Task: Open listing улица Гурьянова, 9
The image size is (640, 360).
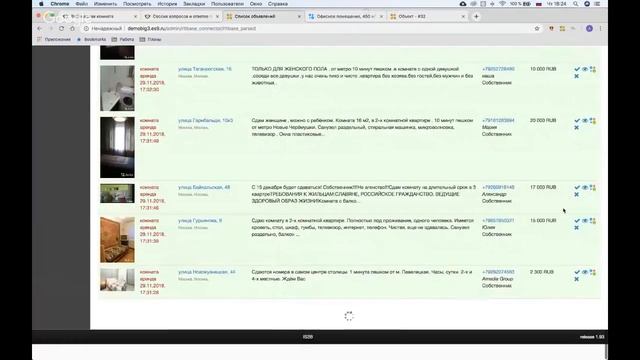Action: tap(200, 220)
